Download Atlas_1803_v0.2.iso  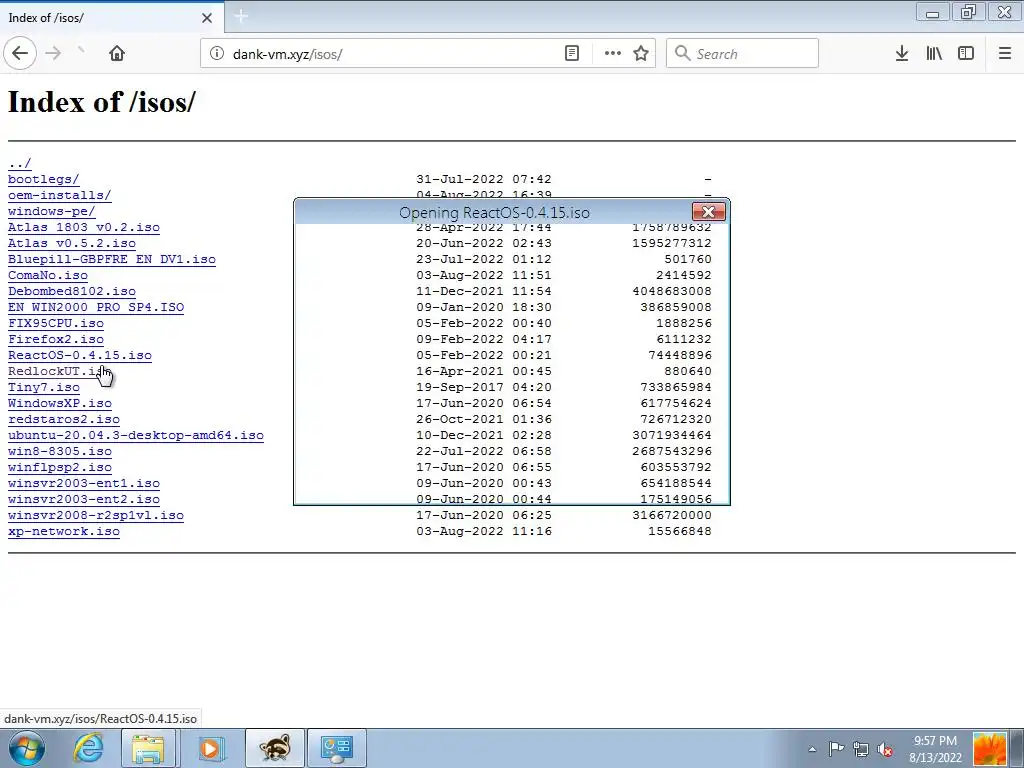tap(84, 227)
